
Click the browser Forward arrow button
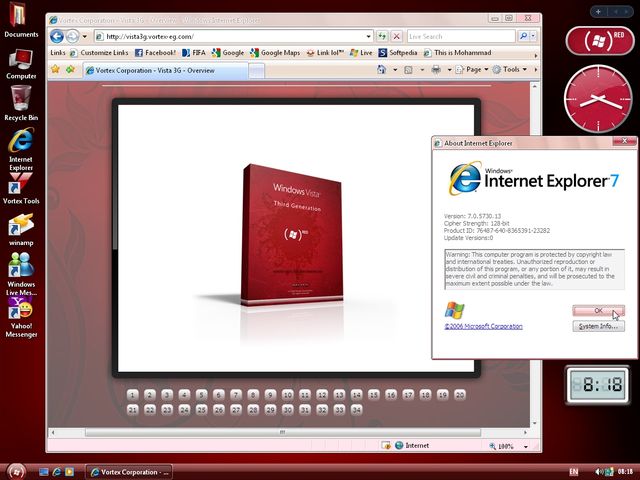(x=72, y=36)
